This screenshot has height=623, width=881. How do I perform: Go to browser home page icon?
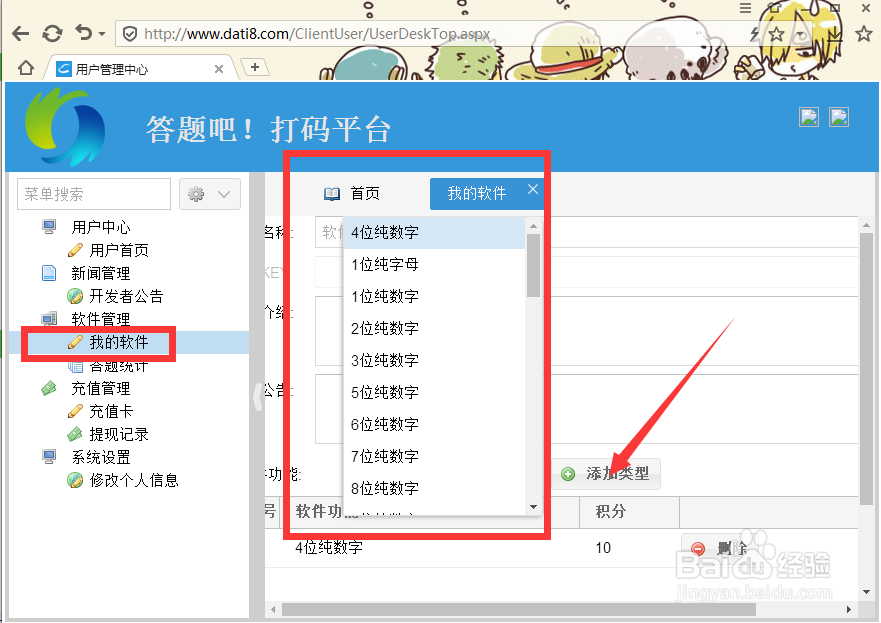point(26,68)
